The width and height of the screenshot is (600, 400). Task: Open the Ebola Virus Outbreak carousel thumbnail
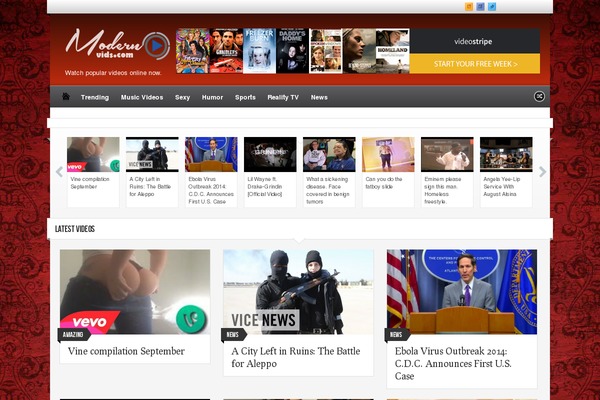tap(211, 154)
